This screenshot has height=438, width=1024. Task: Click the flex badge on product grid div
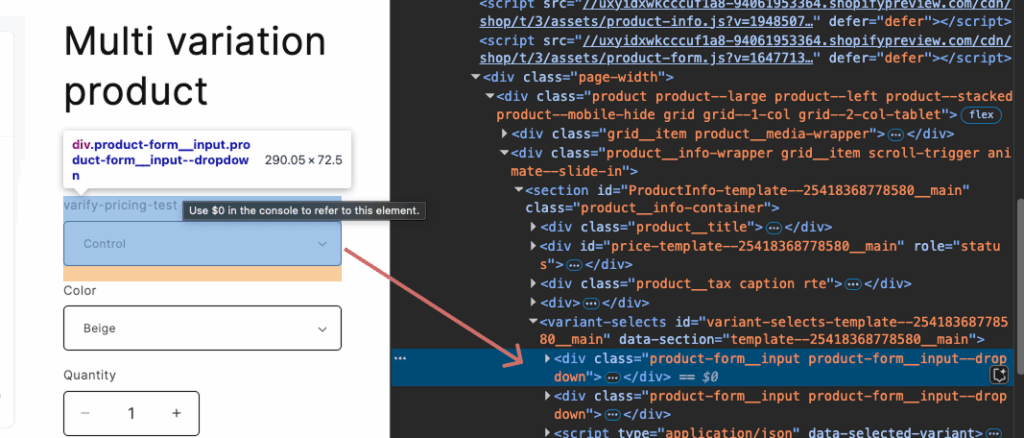click(x=980, y=115)
